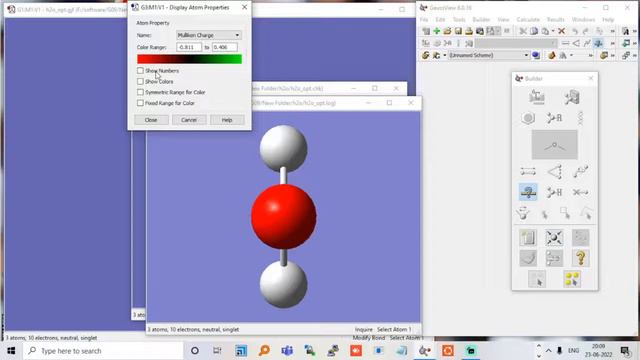
Task: Select the Inquire tool in Builder
Action: tap(528, 192)
